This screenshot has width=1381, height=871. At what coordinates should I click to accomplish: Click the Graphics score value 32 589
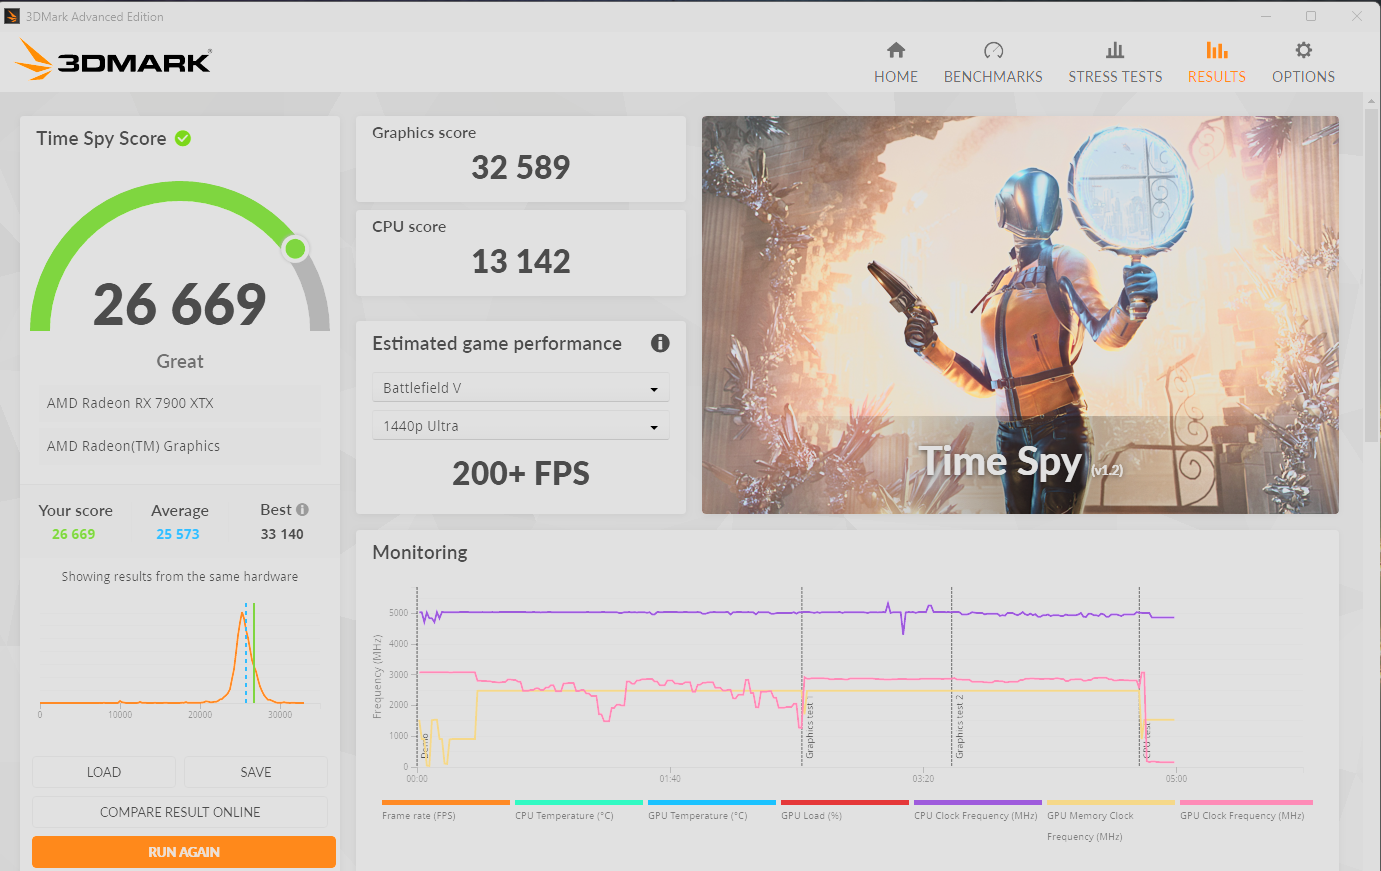click(521, 167)
